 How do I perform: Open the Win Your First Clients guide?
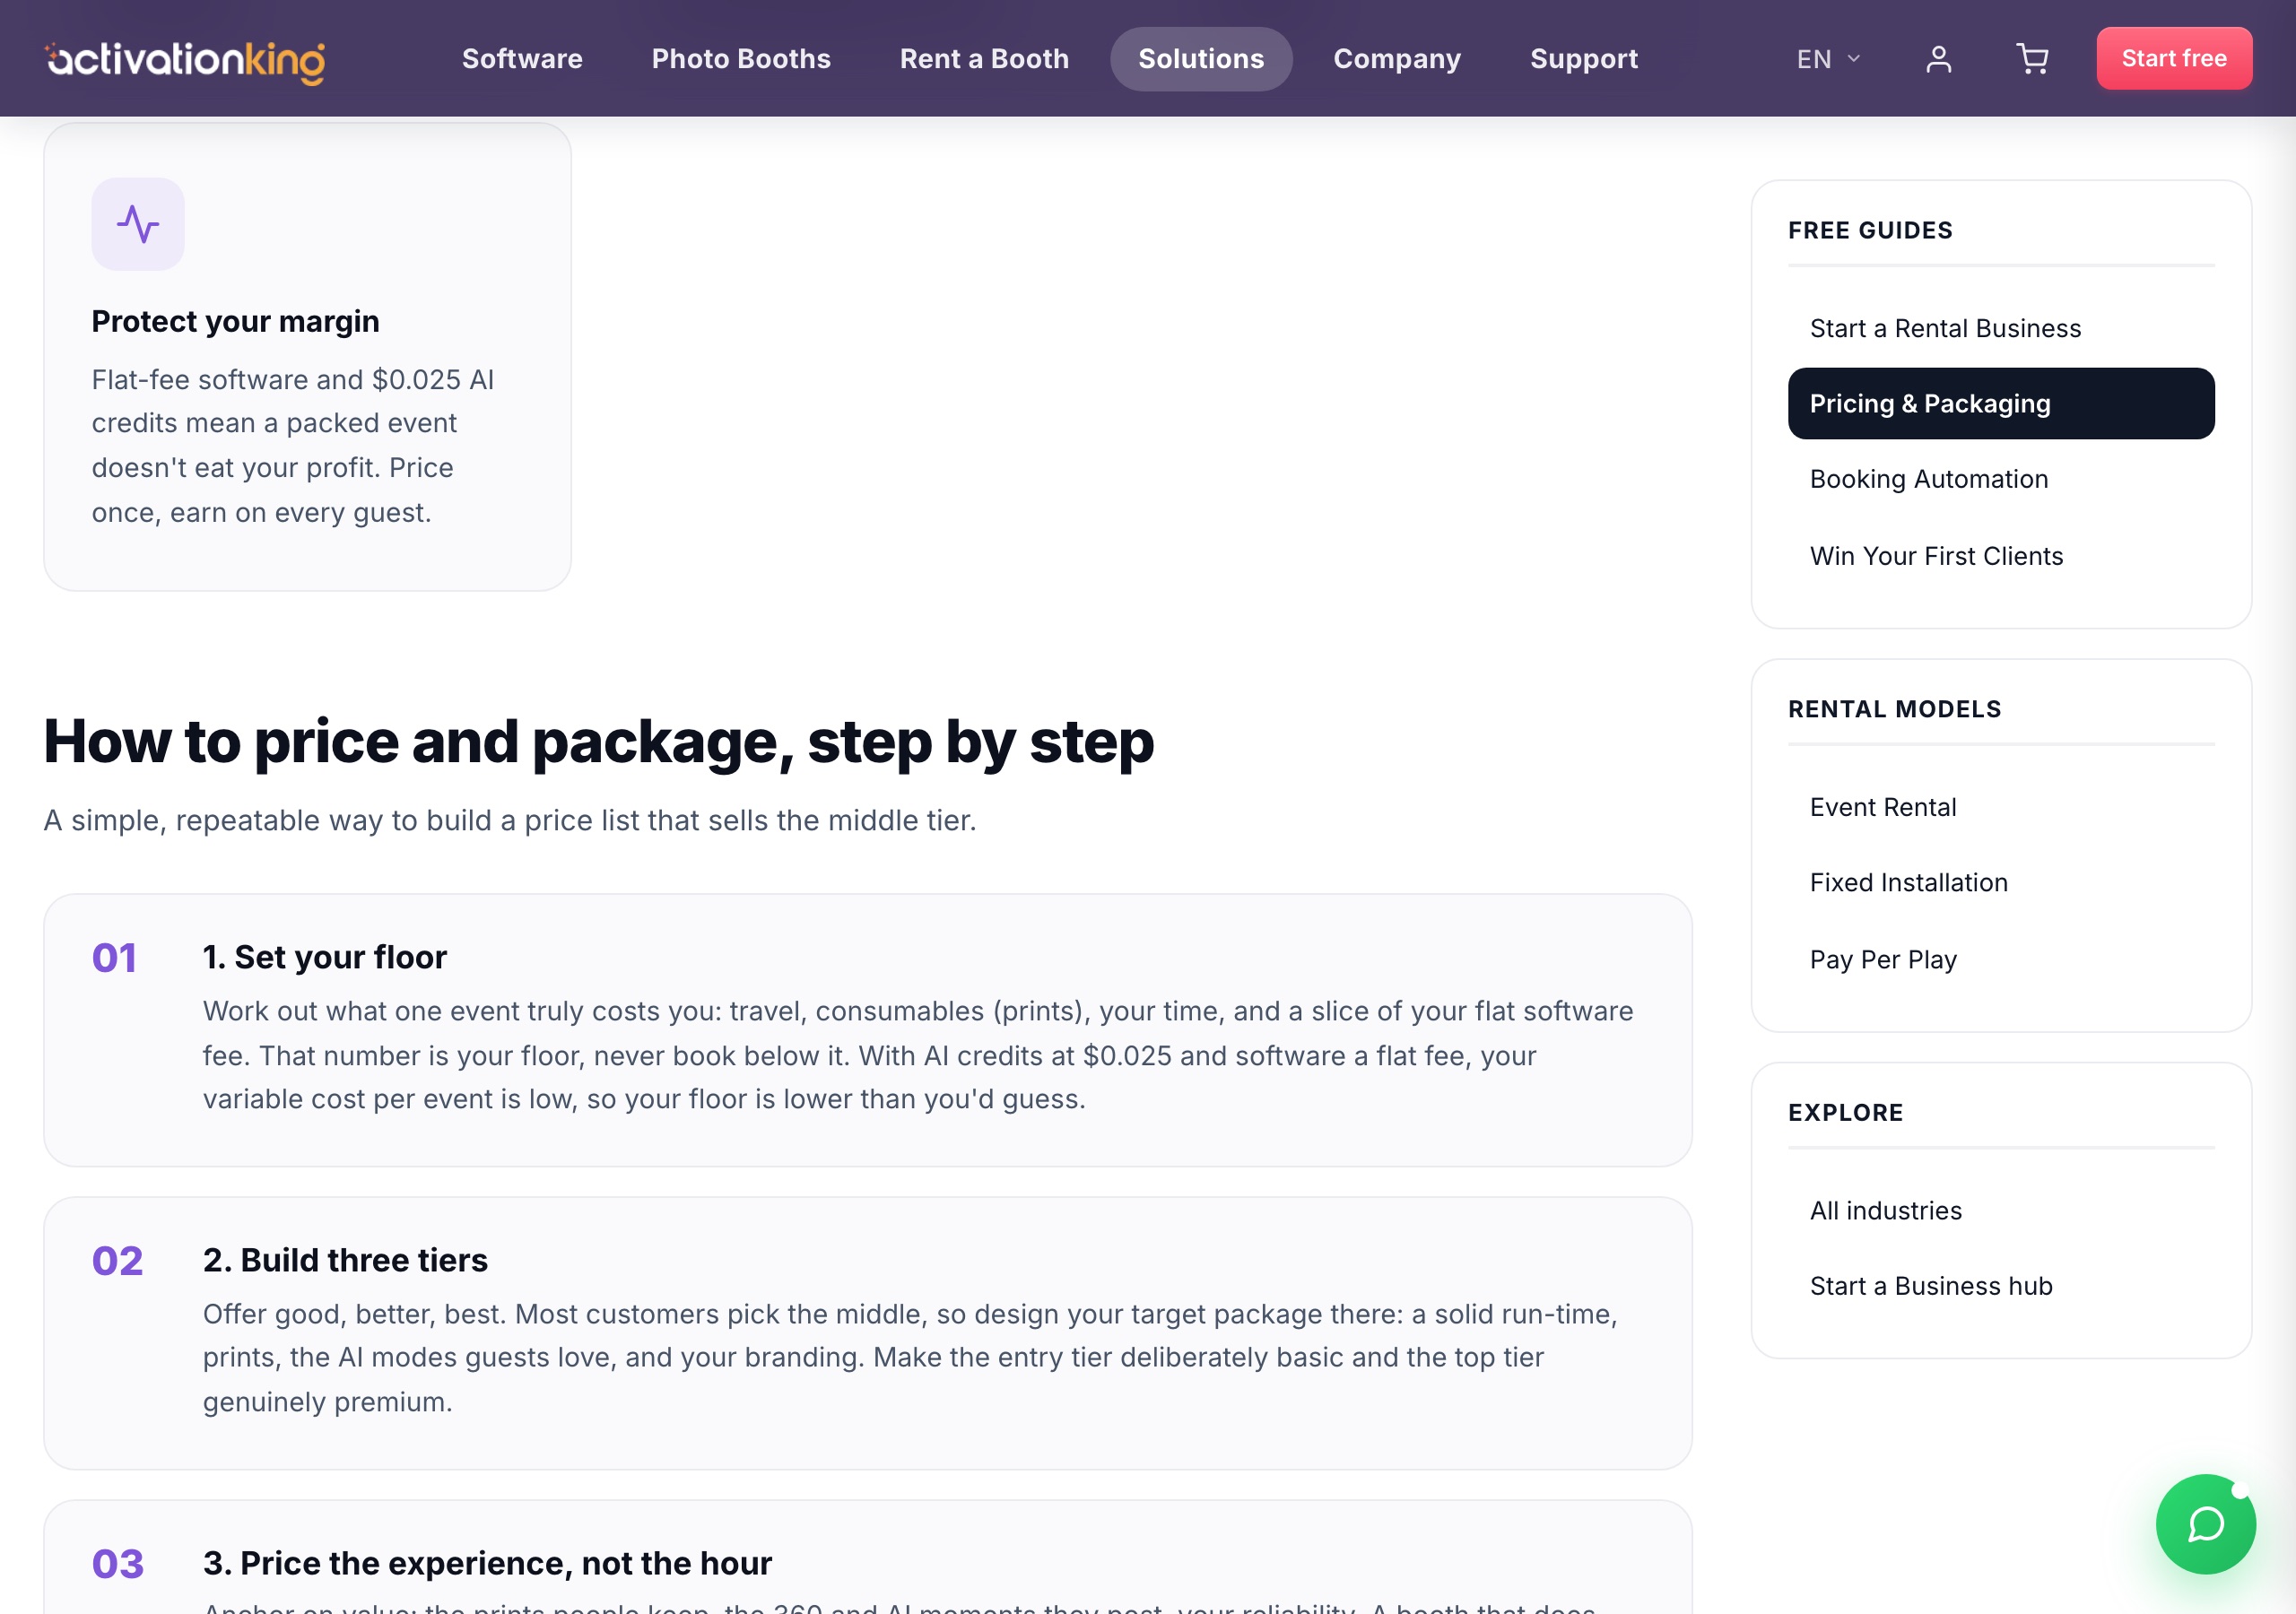click(2001, 556)
